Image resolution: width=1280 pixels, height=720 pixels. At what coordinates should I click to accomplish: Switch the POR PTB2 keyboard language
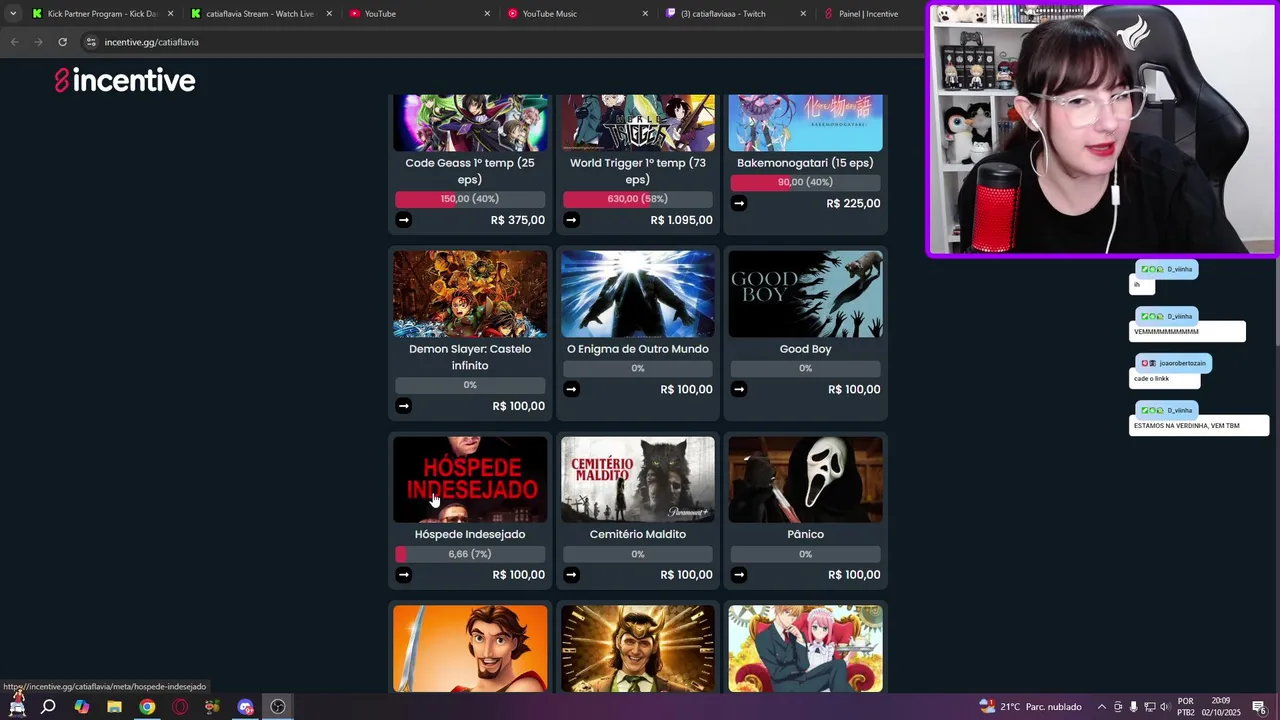coord(1186,707)
